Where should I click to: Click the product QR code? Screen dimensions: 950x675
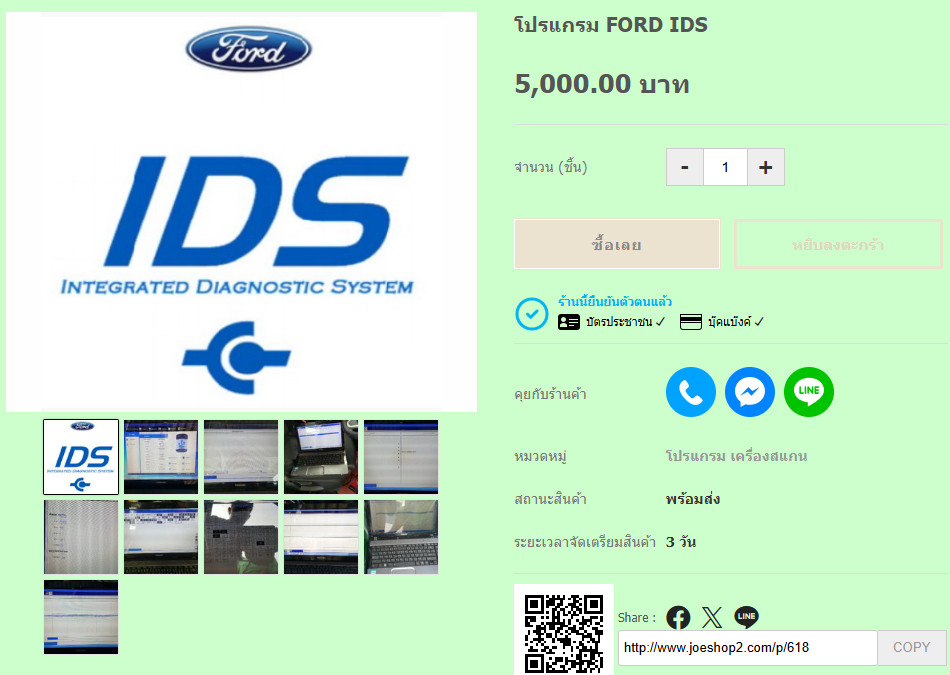pyautogui.click(x=564, y=632)
